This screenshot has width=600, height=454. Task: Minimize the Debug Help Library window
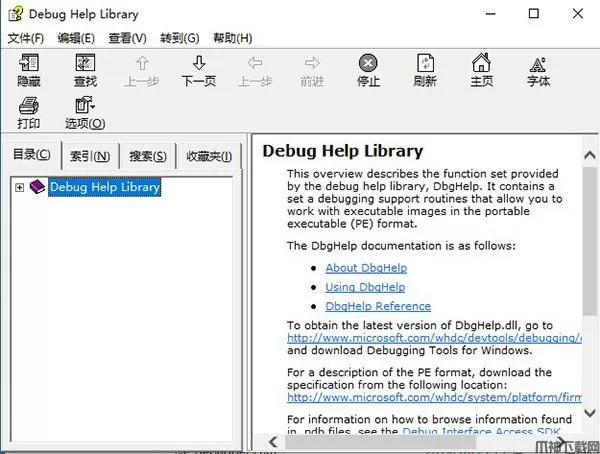tap(490, 14)
